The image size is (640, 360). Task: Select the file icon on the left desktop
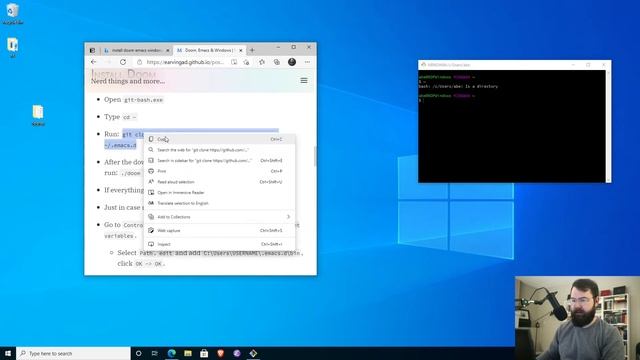[38, 116]
